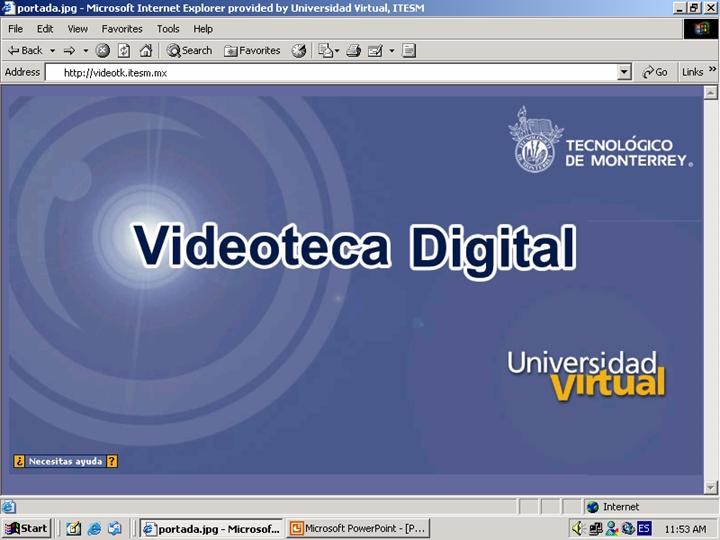
Task: Go to the Home page icon
Action: pos(146,51)
